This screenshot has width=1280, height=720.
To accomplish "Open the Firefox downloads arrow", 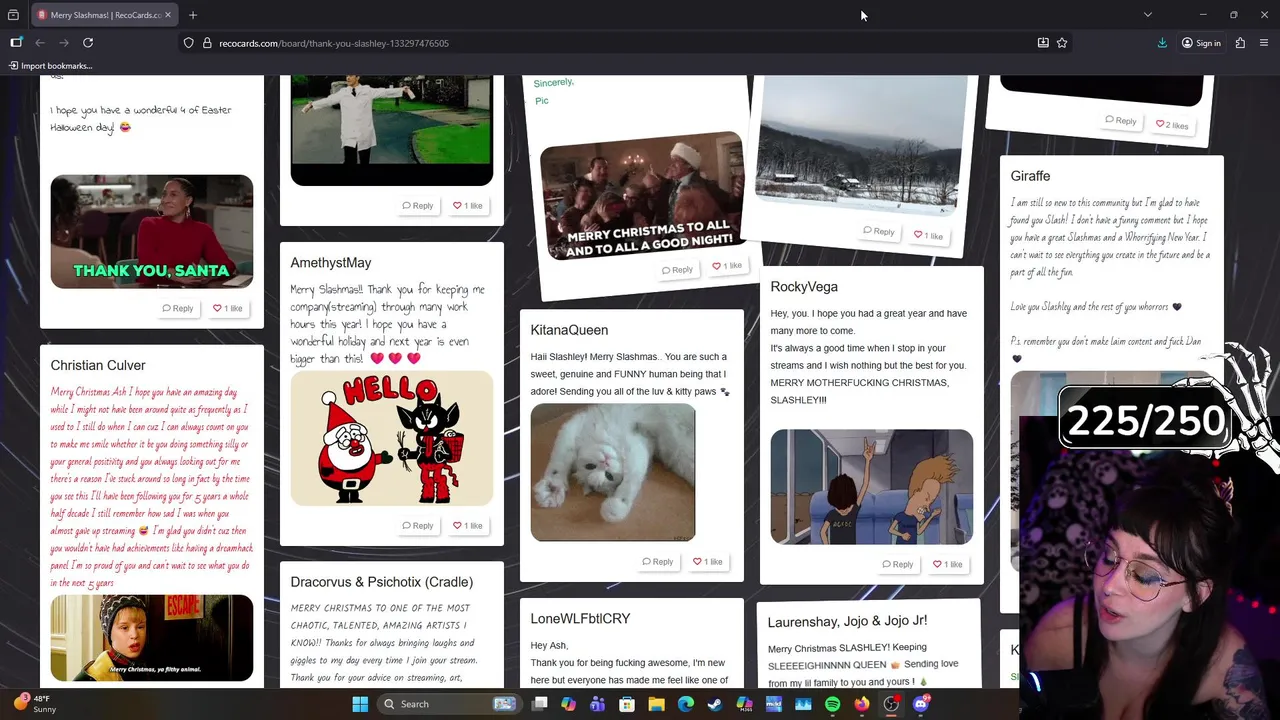I will tap(1162, 43).
